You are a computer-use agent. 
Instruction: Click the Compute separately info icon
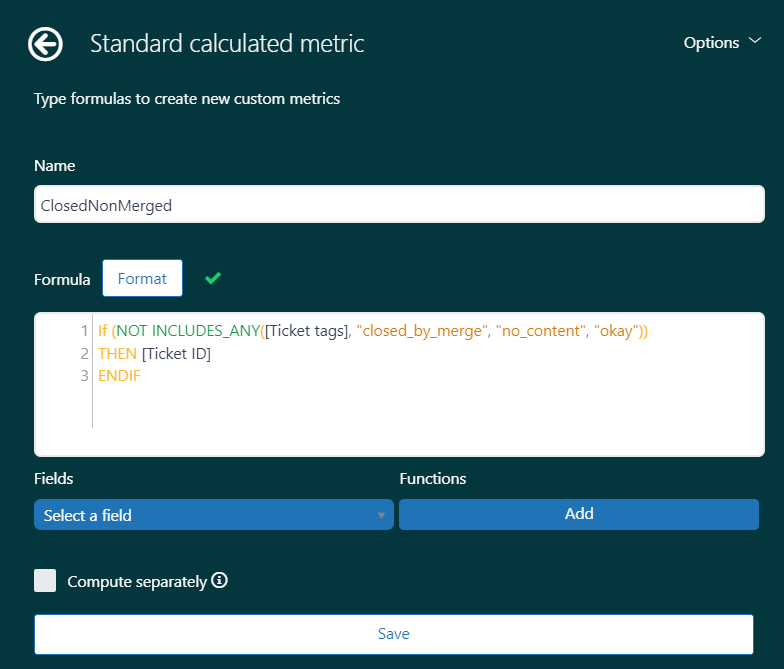coord(220,580)
